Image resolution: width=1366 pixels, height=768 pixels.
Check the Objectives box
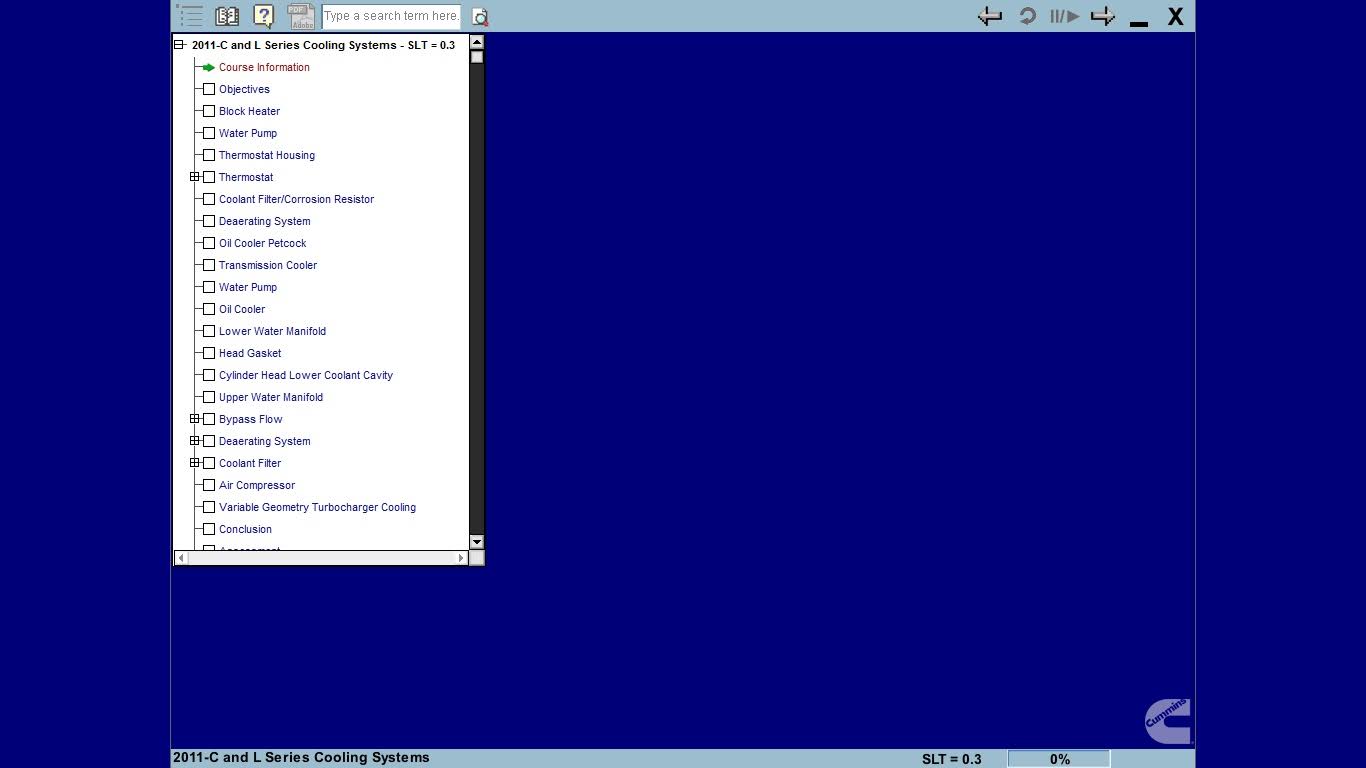coord(209,89)
